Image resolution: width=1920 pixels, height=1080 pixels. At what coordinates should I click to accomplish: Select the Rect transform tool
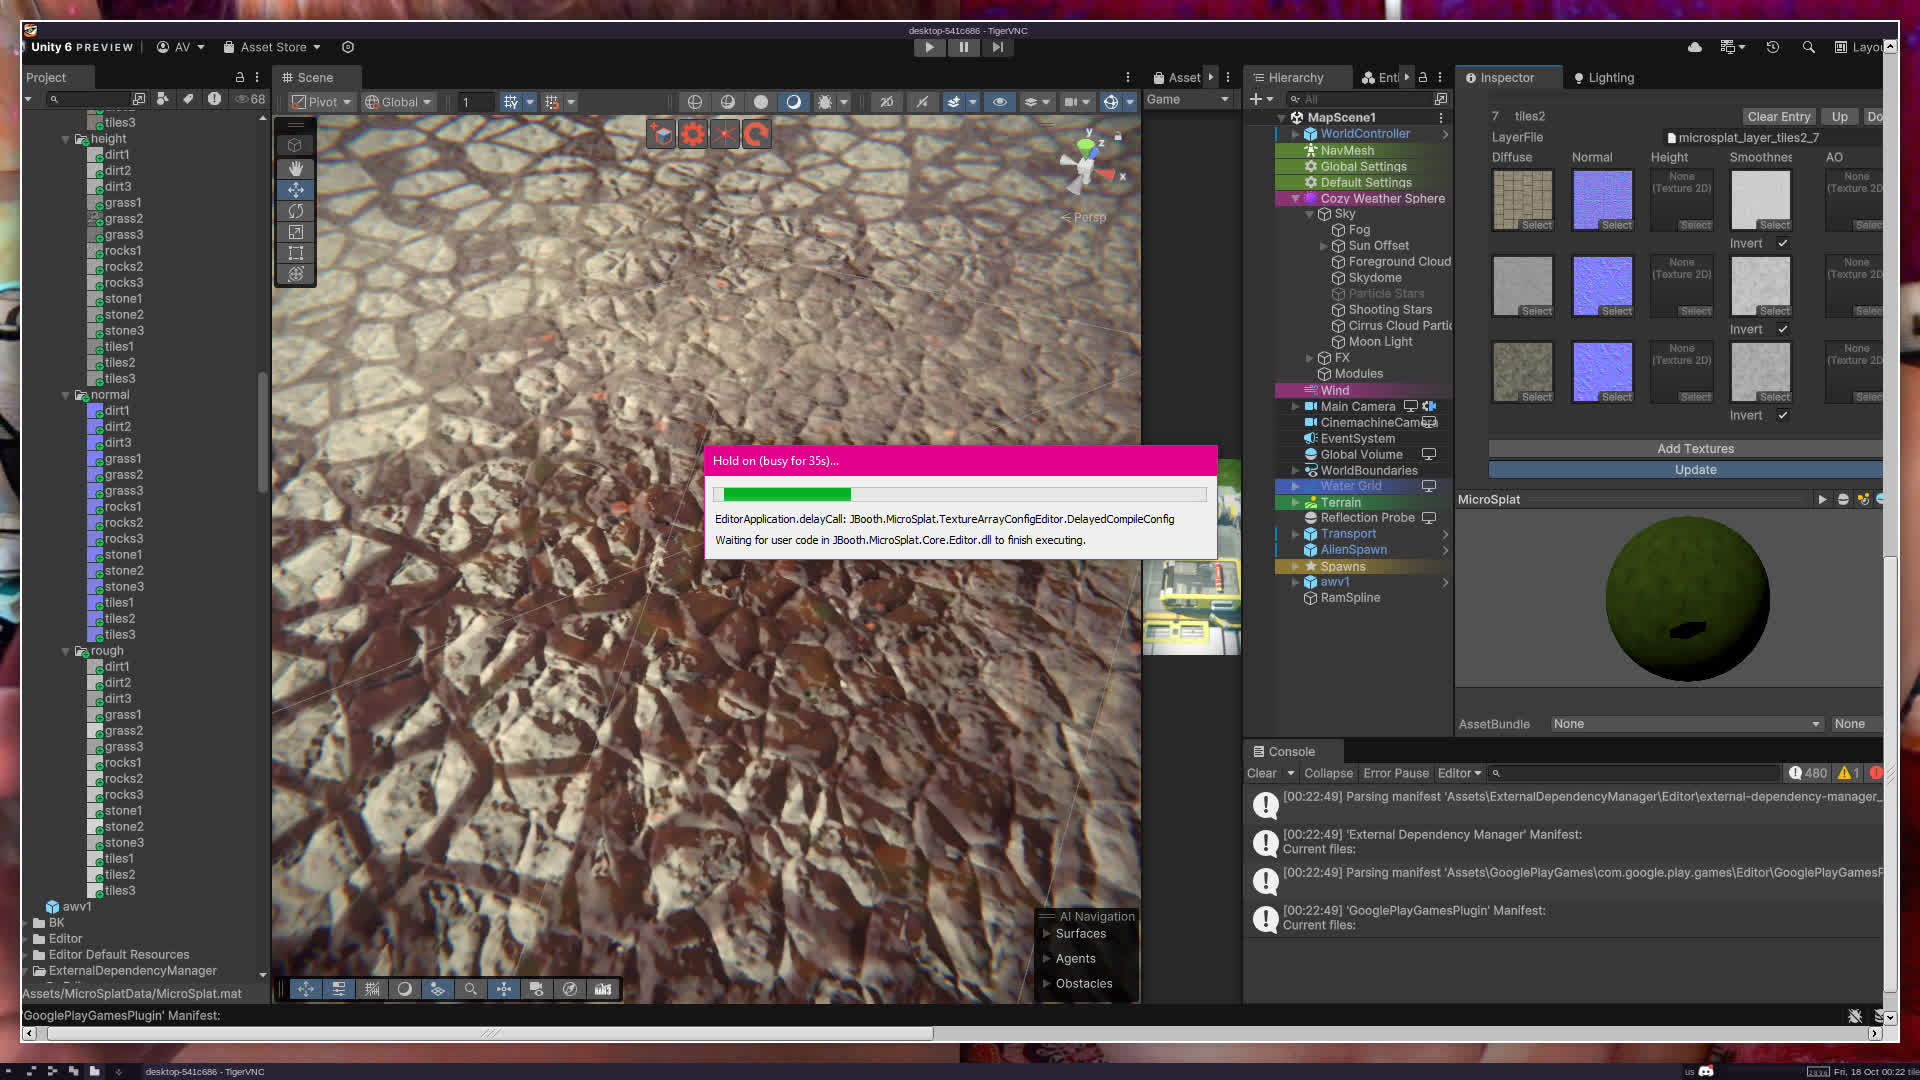[295, 253]
